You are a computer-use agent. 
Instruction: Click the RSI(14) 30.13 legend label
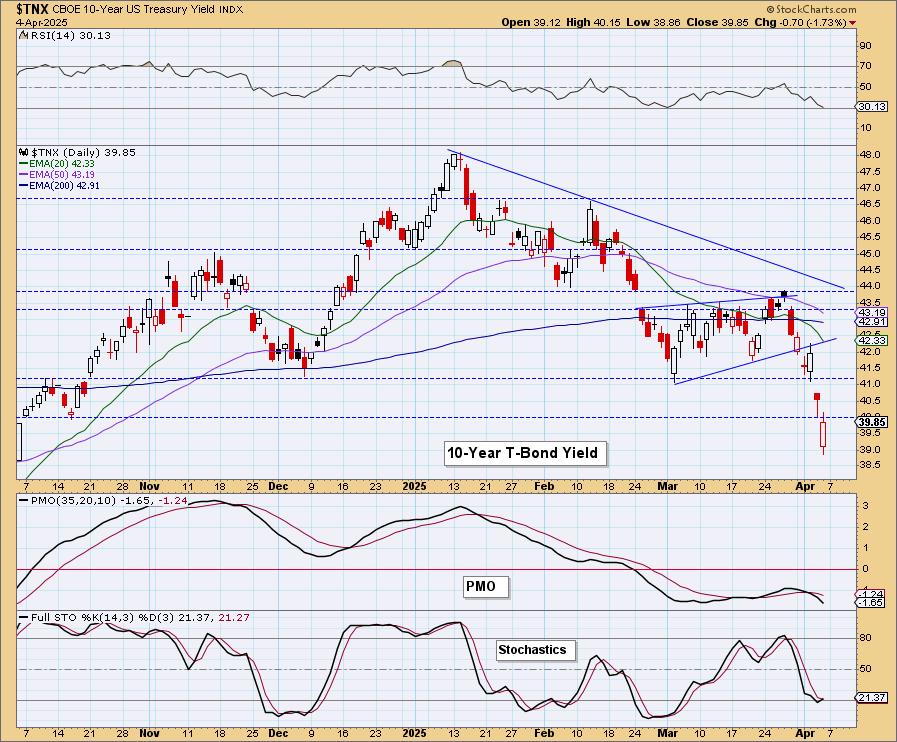pos(70,35)
